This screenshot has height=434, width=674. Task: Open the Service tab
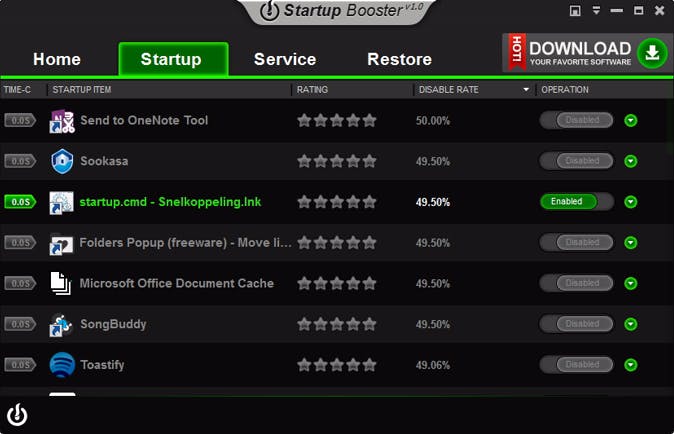(285, 59)
